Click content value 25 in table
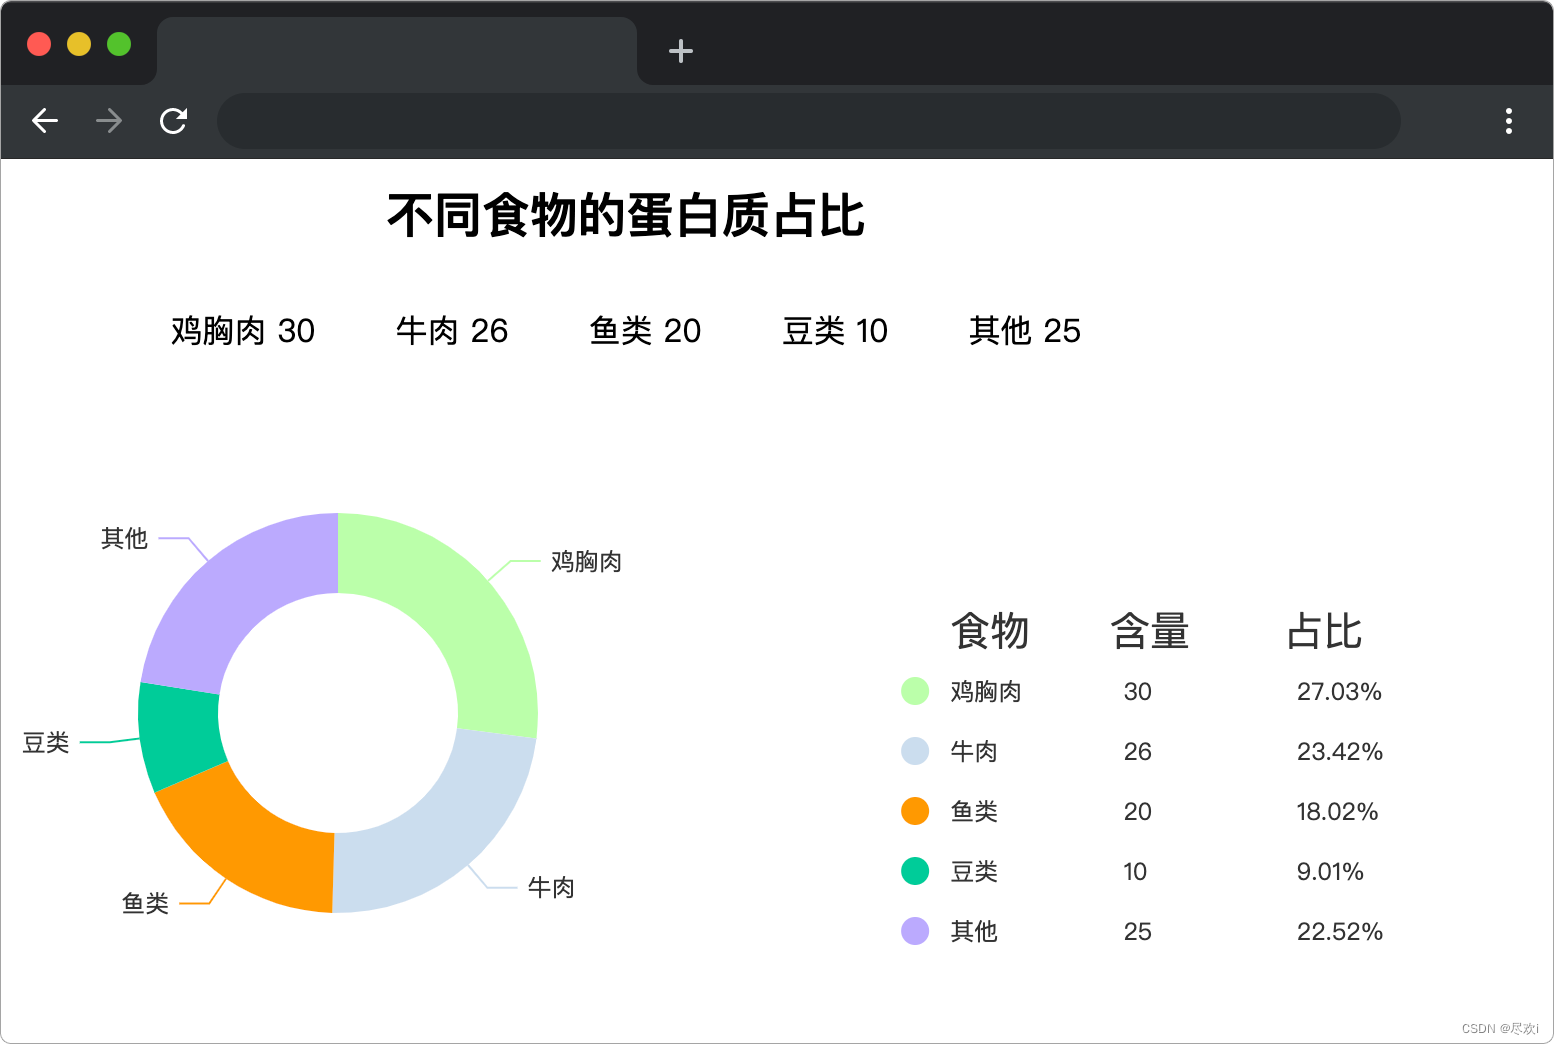 click(1138, 932)
